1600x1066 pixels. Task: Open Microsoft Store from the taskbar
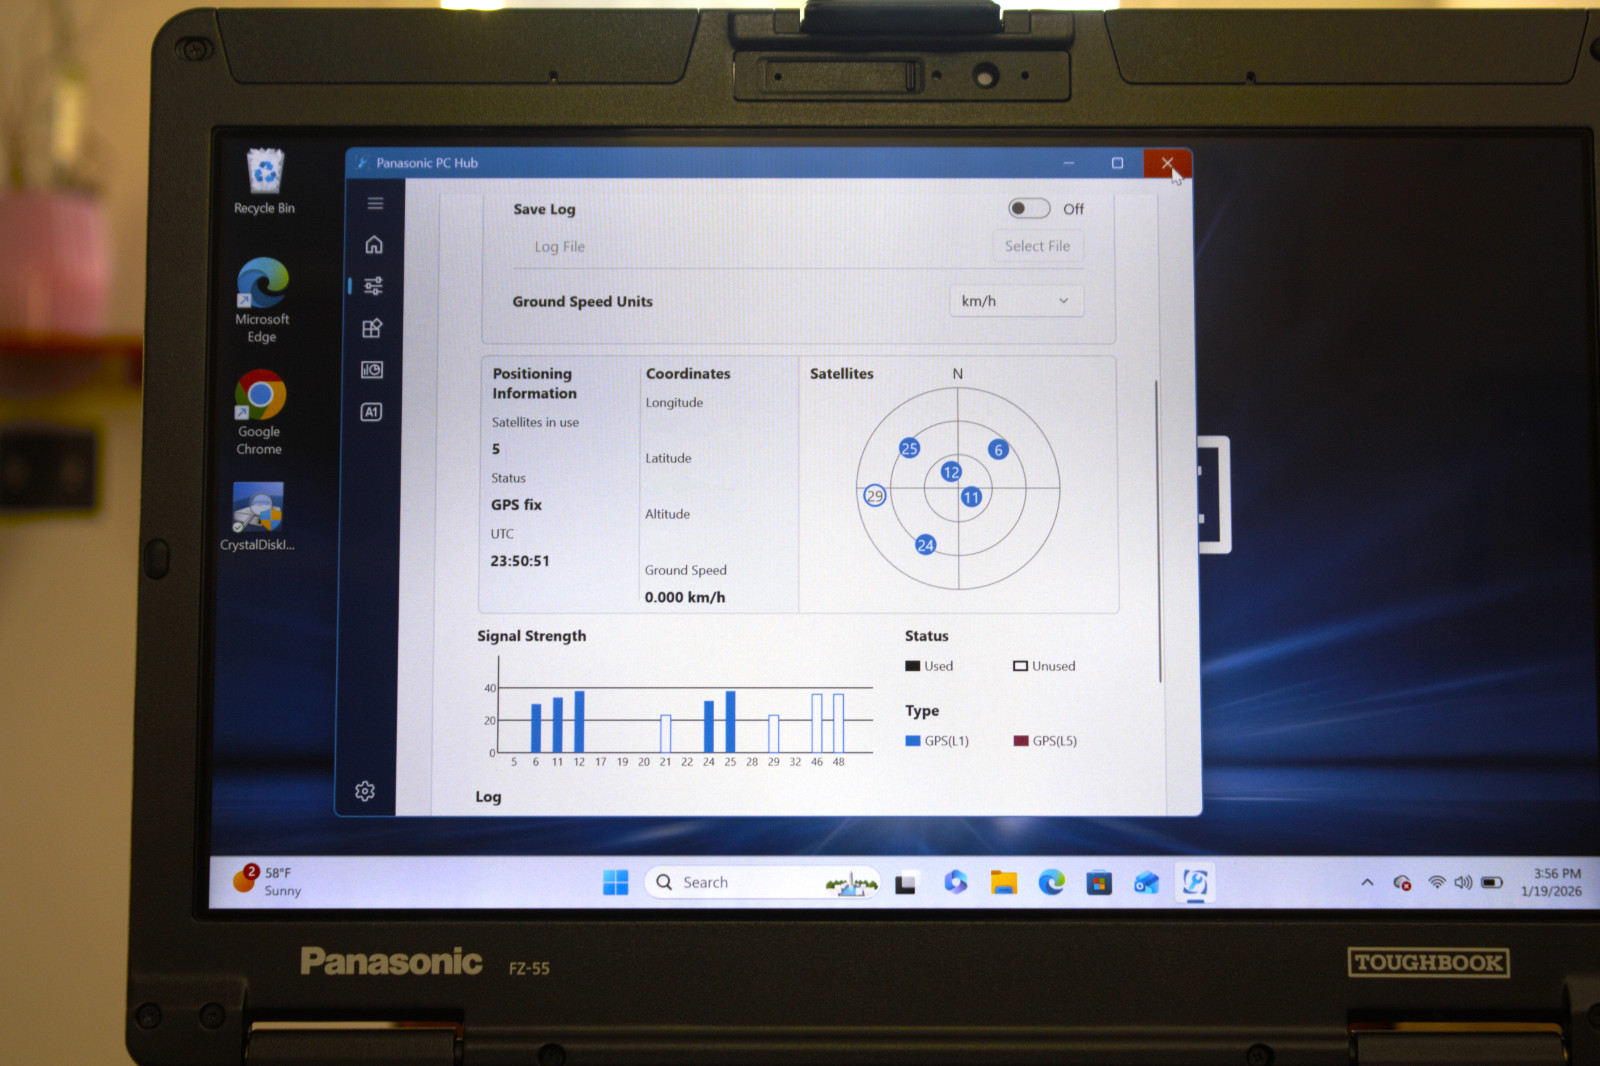pos(1099,883)
